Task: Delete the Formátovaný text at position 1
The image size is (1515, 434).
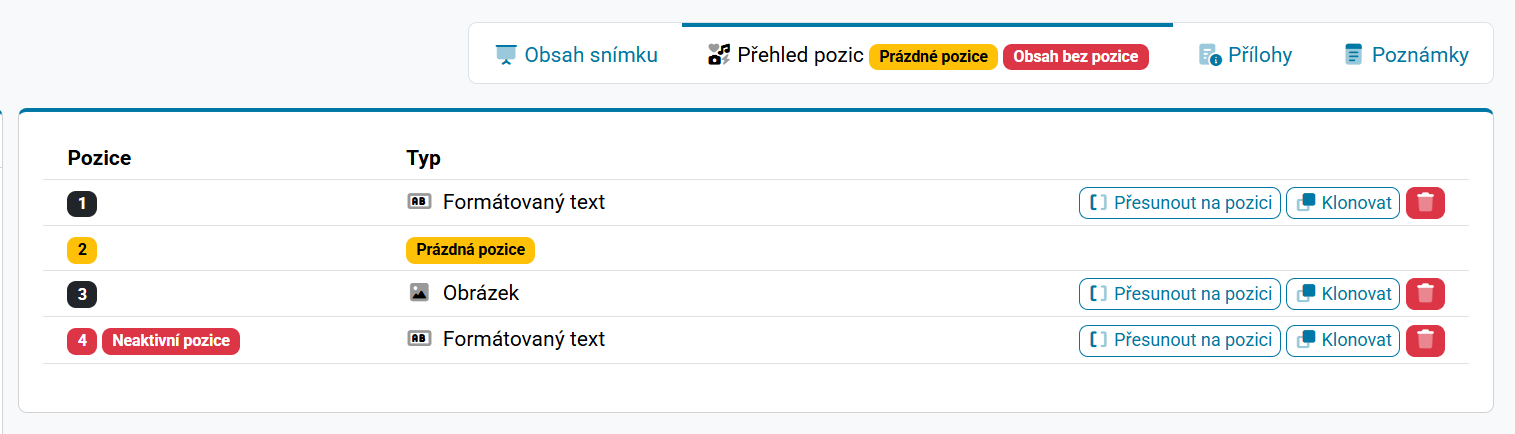Action: coord(1425,203)
